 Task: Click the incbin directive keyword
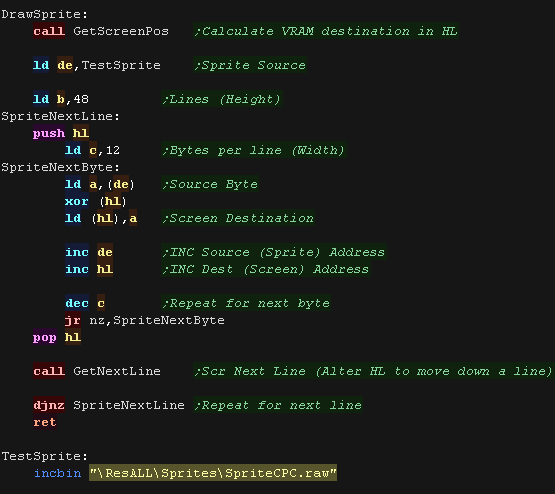point(57,473)
